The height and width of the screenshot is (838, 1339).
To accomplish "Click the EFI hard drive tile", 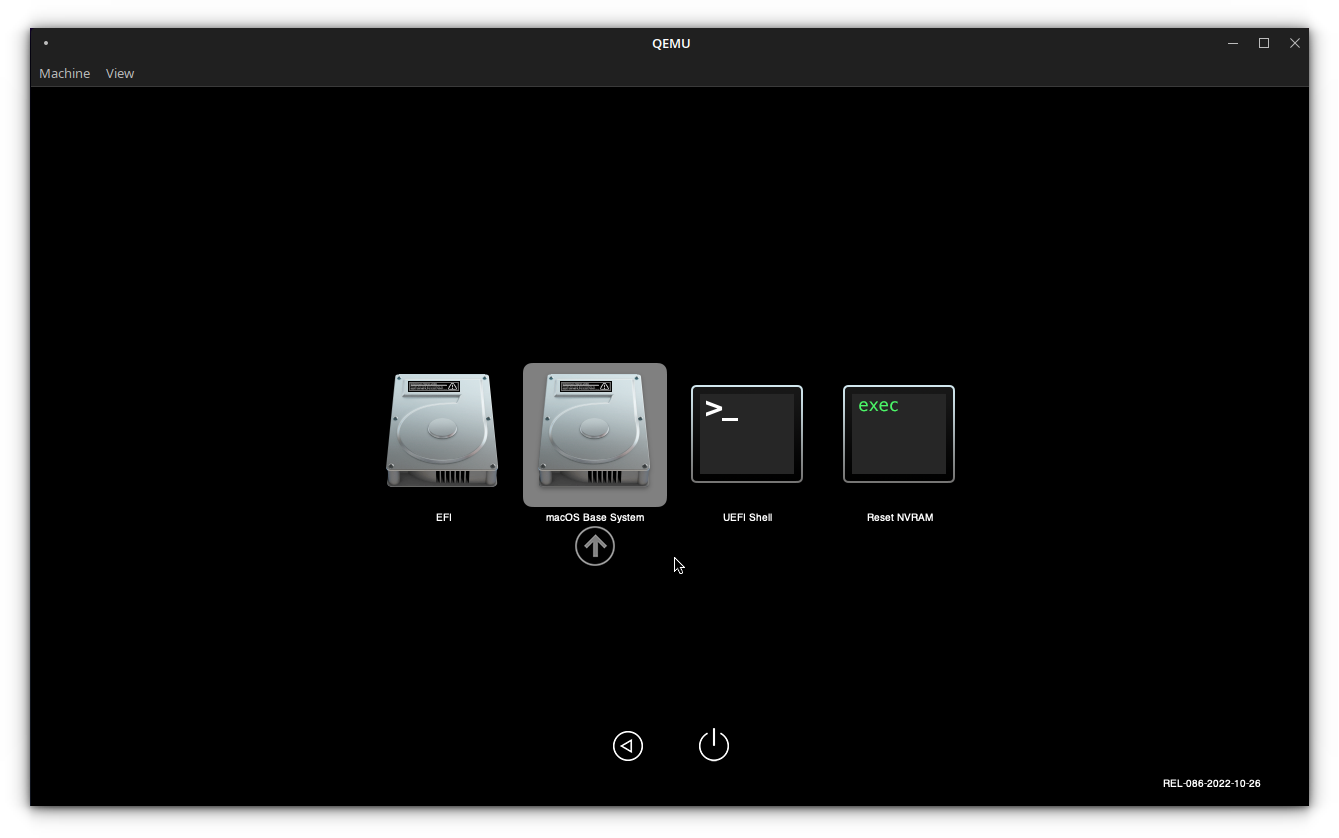I will coord(443,430).
